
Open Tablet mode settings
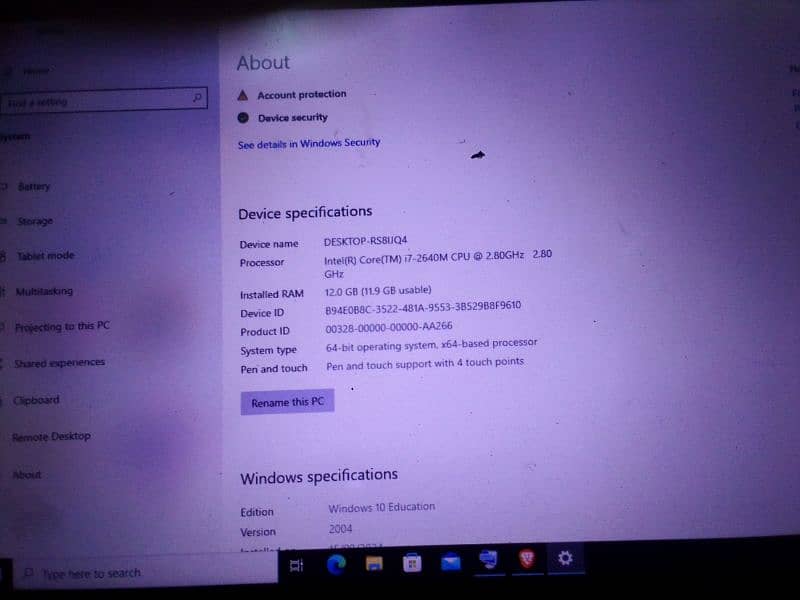point(45,256)
